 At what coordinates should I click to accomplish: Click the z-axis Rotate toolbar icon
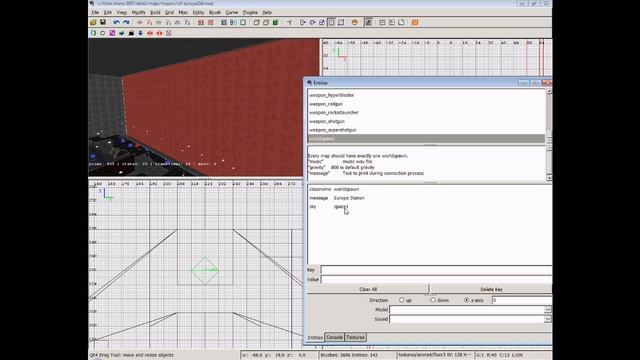pos(188,22)
